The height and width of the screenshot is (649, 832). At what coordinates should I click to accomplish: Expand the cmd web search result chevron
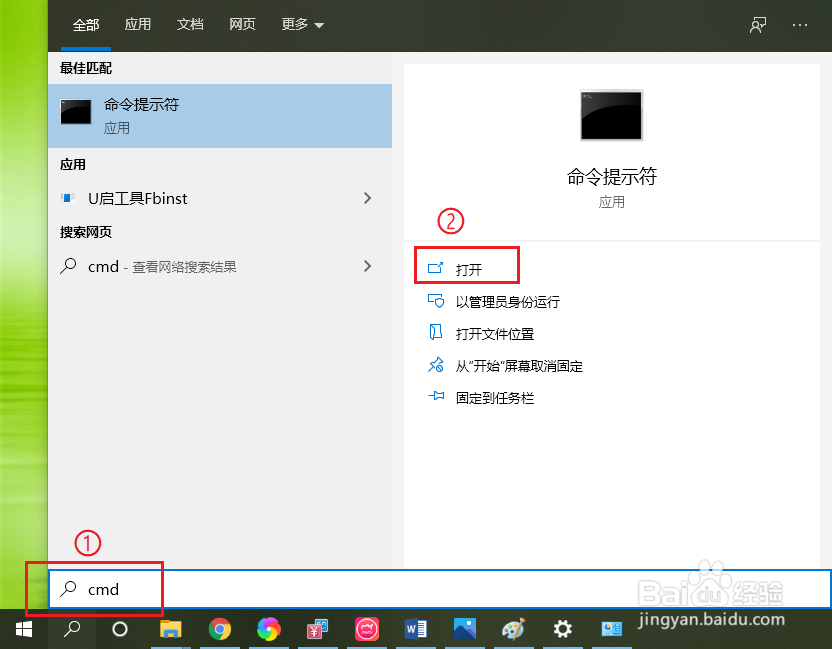pyautogui.click(x=367, y=266)
